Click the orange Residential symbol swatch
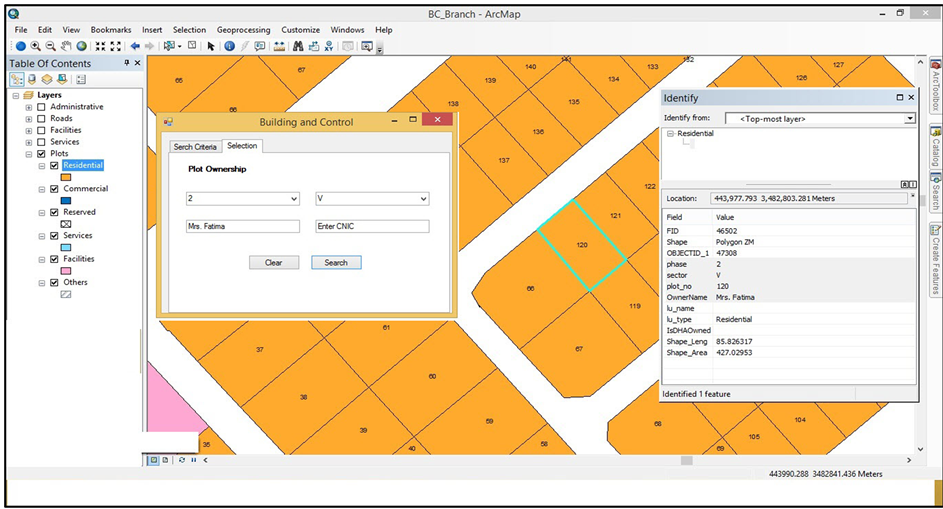Image resolution: width=943 pixels, height=509 pixels. click(x=66, y=177)
